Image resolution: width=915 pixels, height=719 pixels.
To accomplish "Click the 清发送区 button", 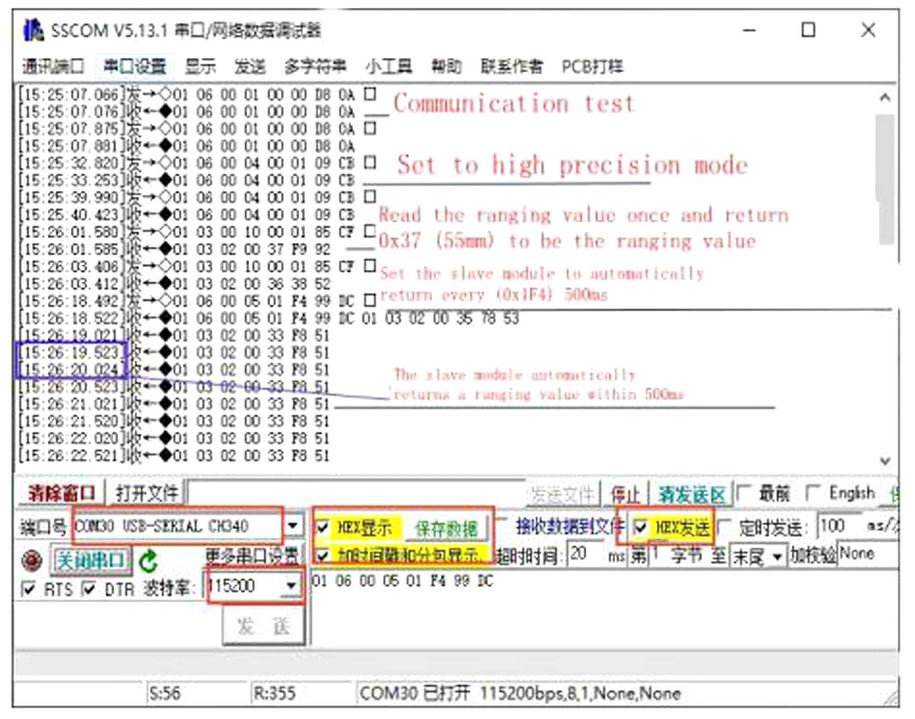I will (x=692, y=495).
